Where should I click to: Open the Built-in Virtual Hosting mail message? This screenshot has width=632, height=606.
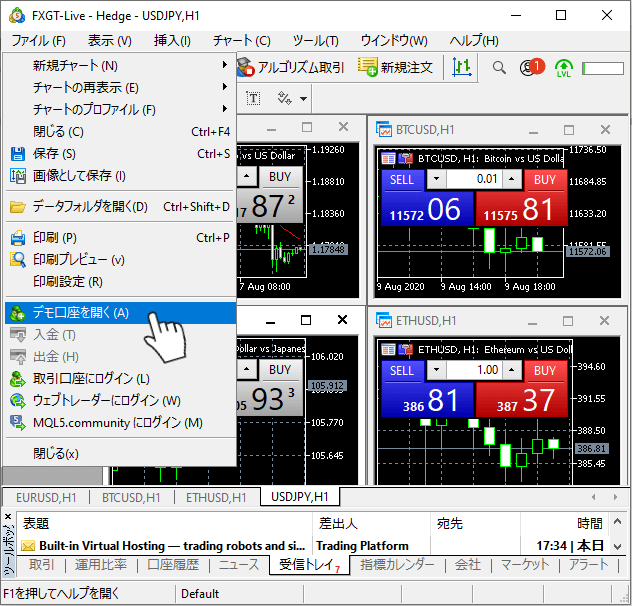312,546
